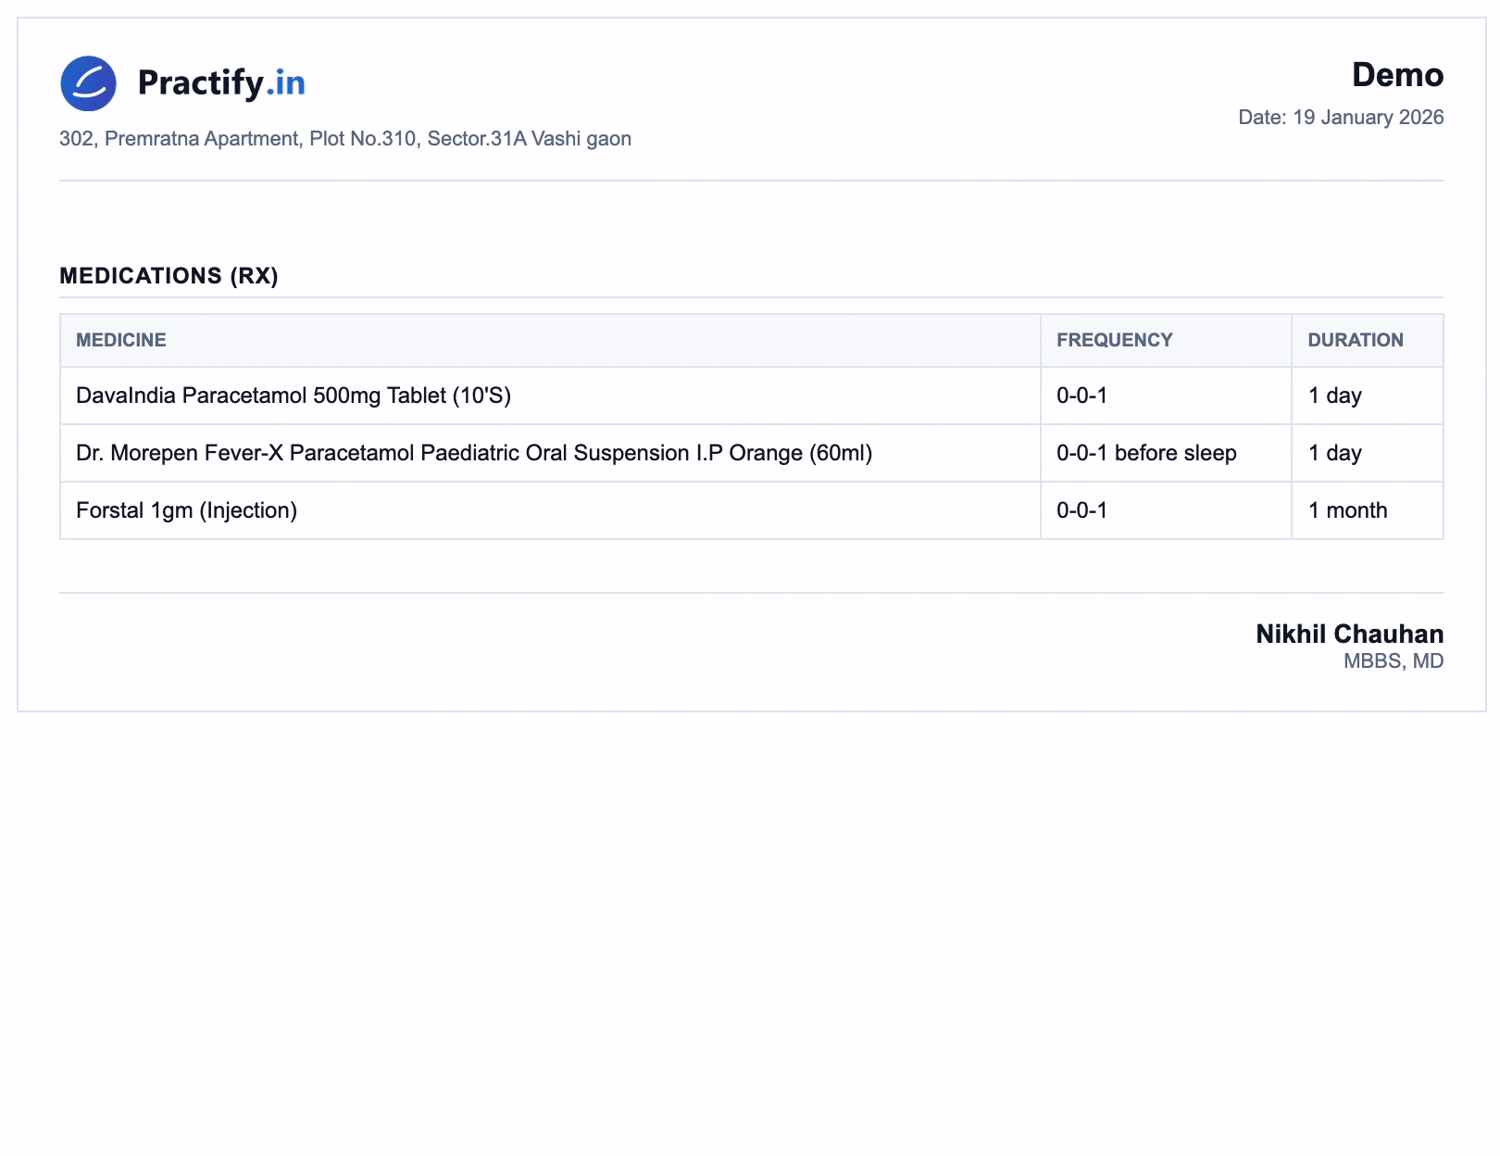Click the 0-0-1 frequency for DavaIndia Paracetamol
Image resolution: width=1500 pixels, height=1156 pixels.
pyautogui.click(x=1082, y=396)
